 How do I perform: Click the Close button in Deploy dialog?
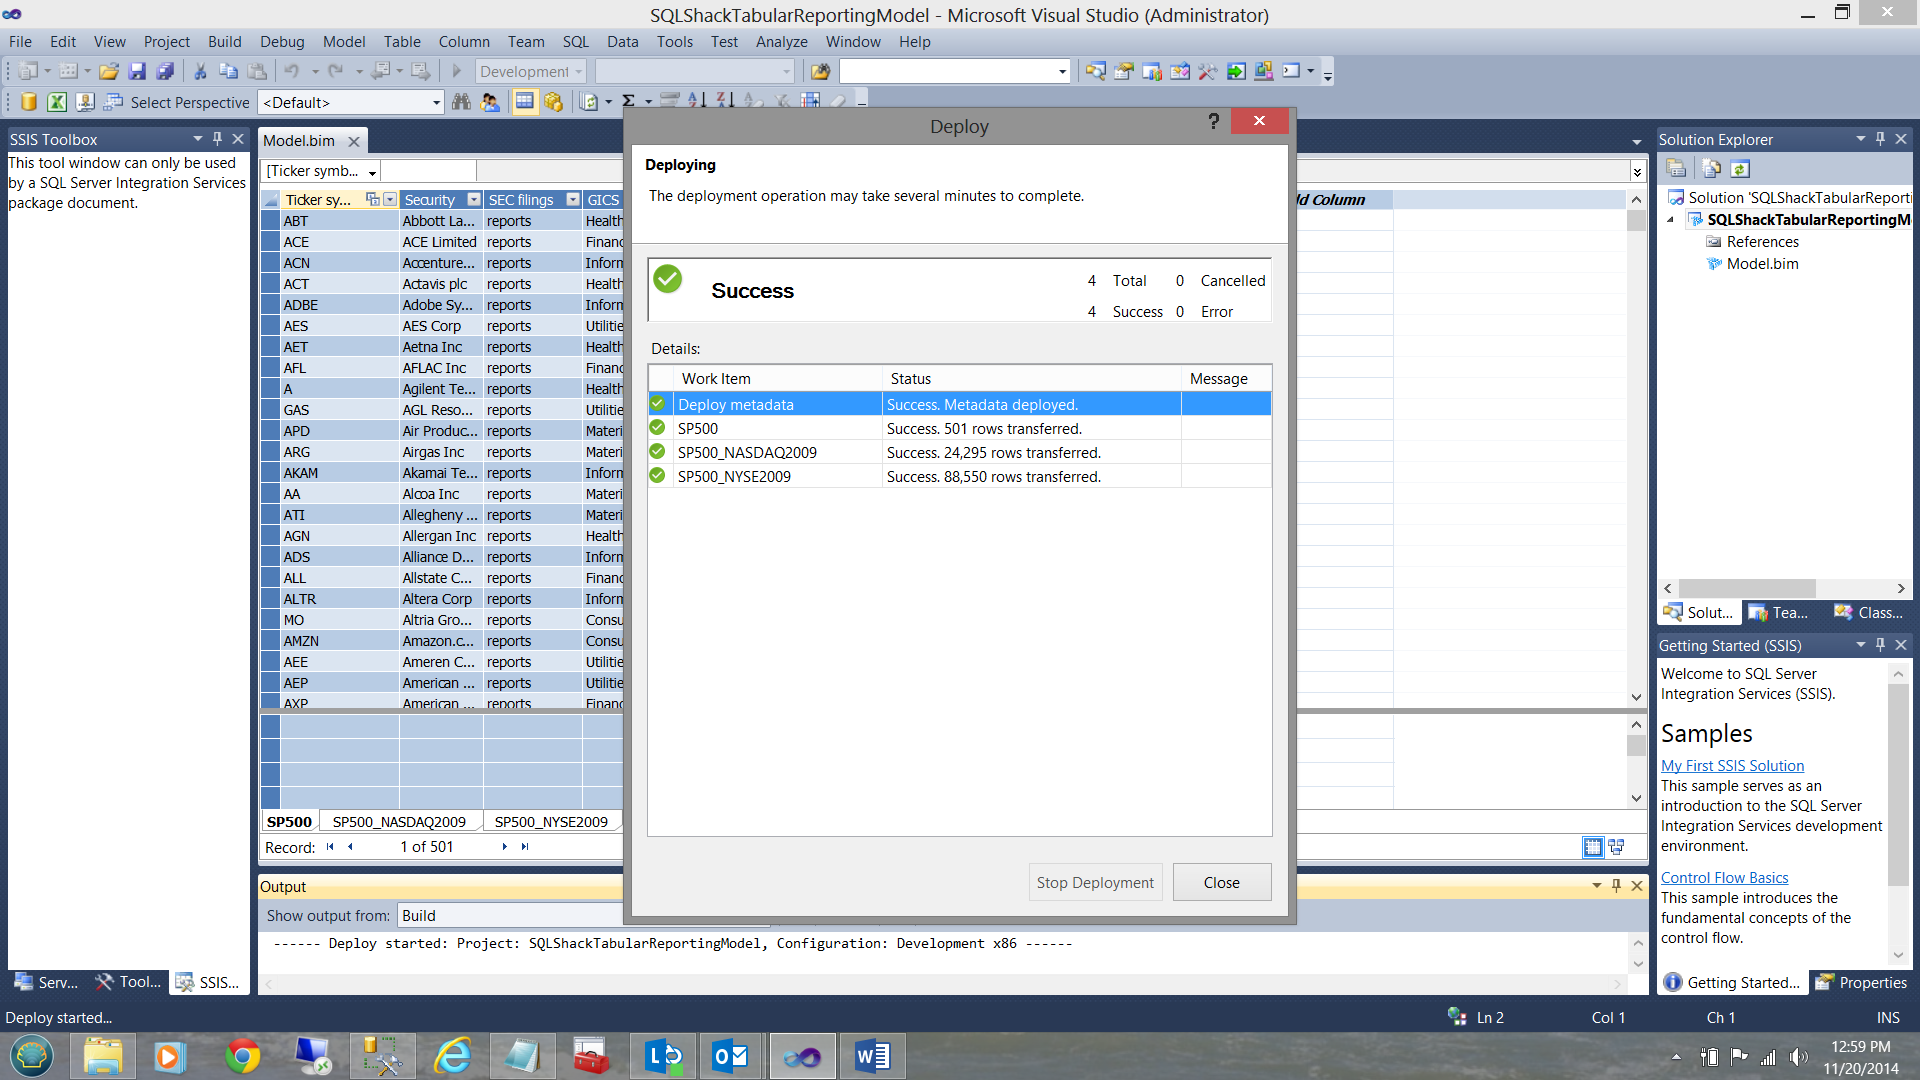click(1221, 882)
